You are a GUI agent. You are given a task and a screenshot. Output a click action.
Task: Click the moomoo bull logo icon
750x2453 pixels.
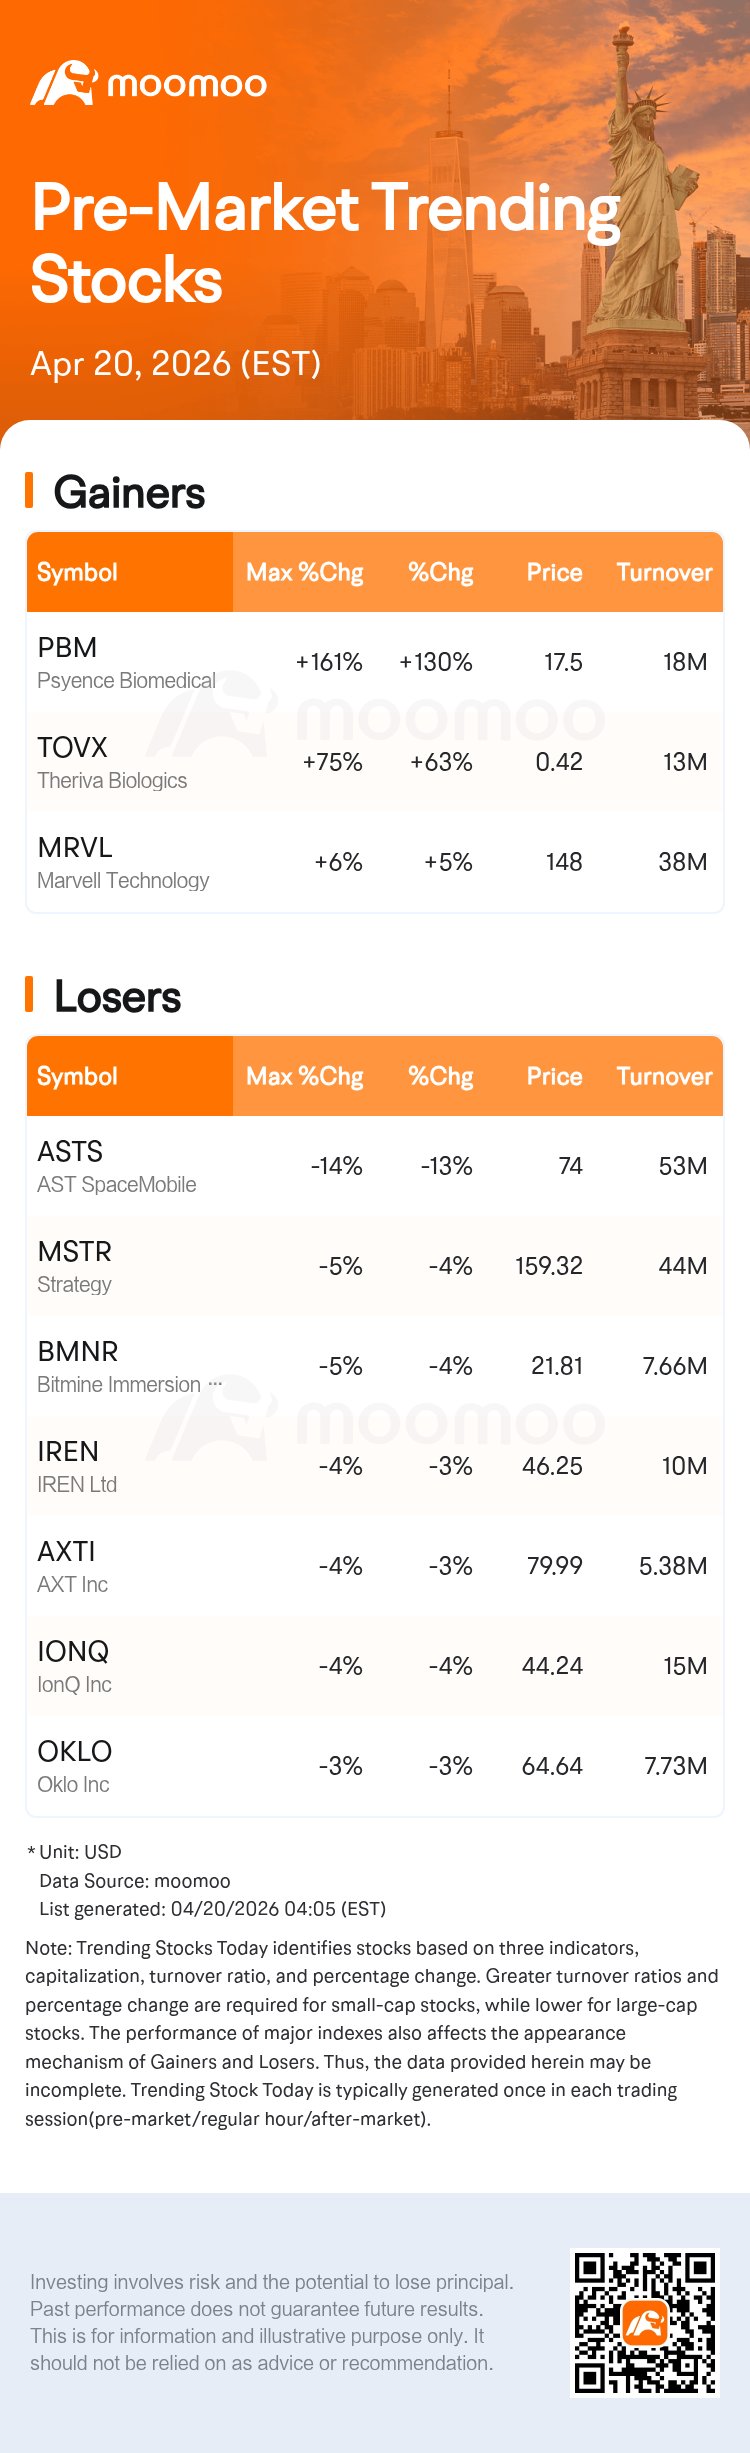(62, 84)
